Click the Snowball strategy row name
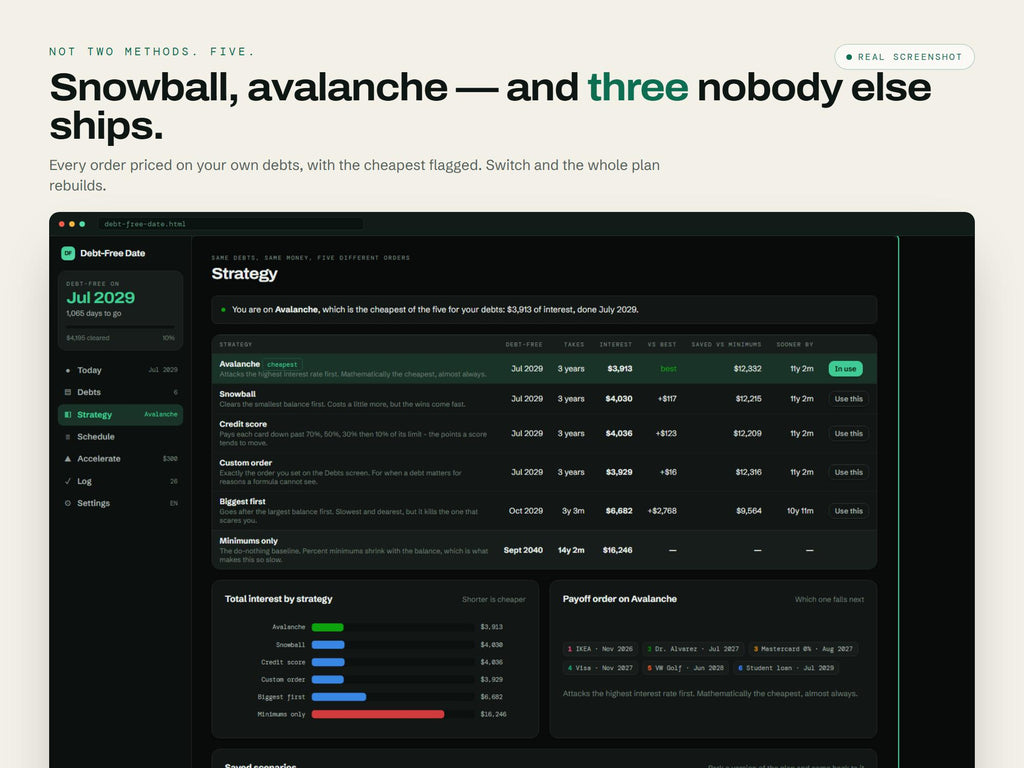 click(x=237, y=394)
